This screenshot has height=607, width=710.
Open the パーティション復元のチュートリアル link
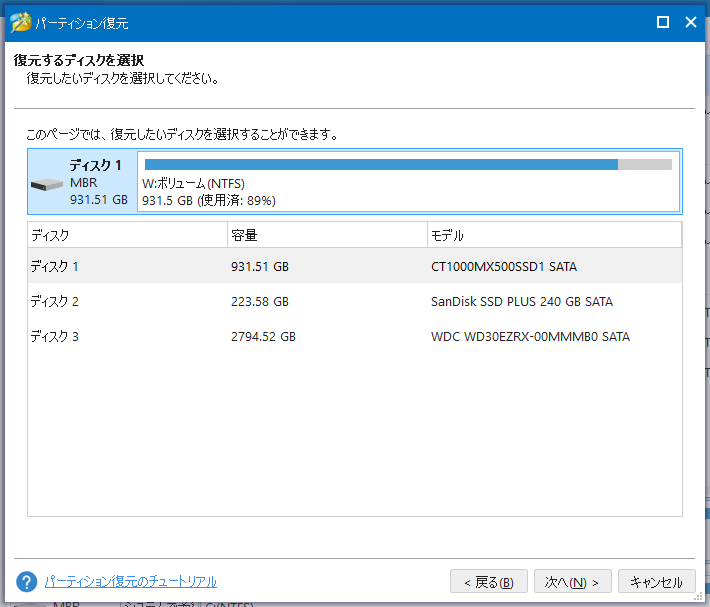point(130,581)
